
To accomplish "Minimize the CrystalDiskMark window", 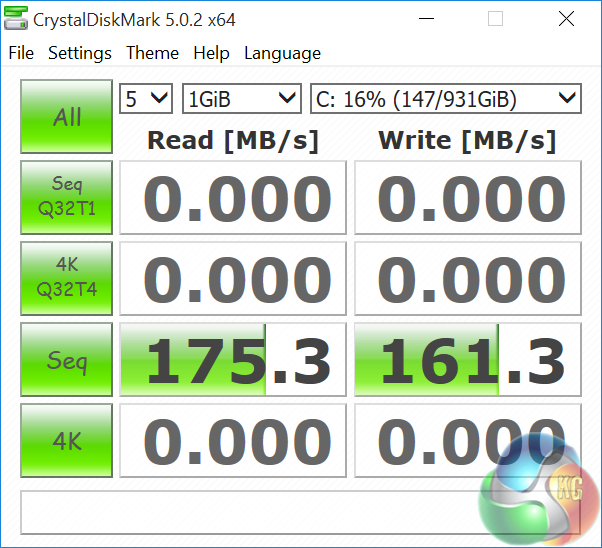I will coord(426,18).
